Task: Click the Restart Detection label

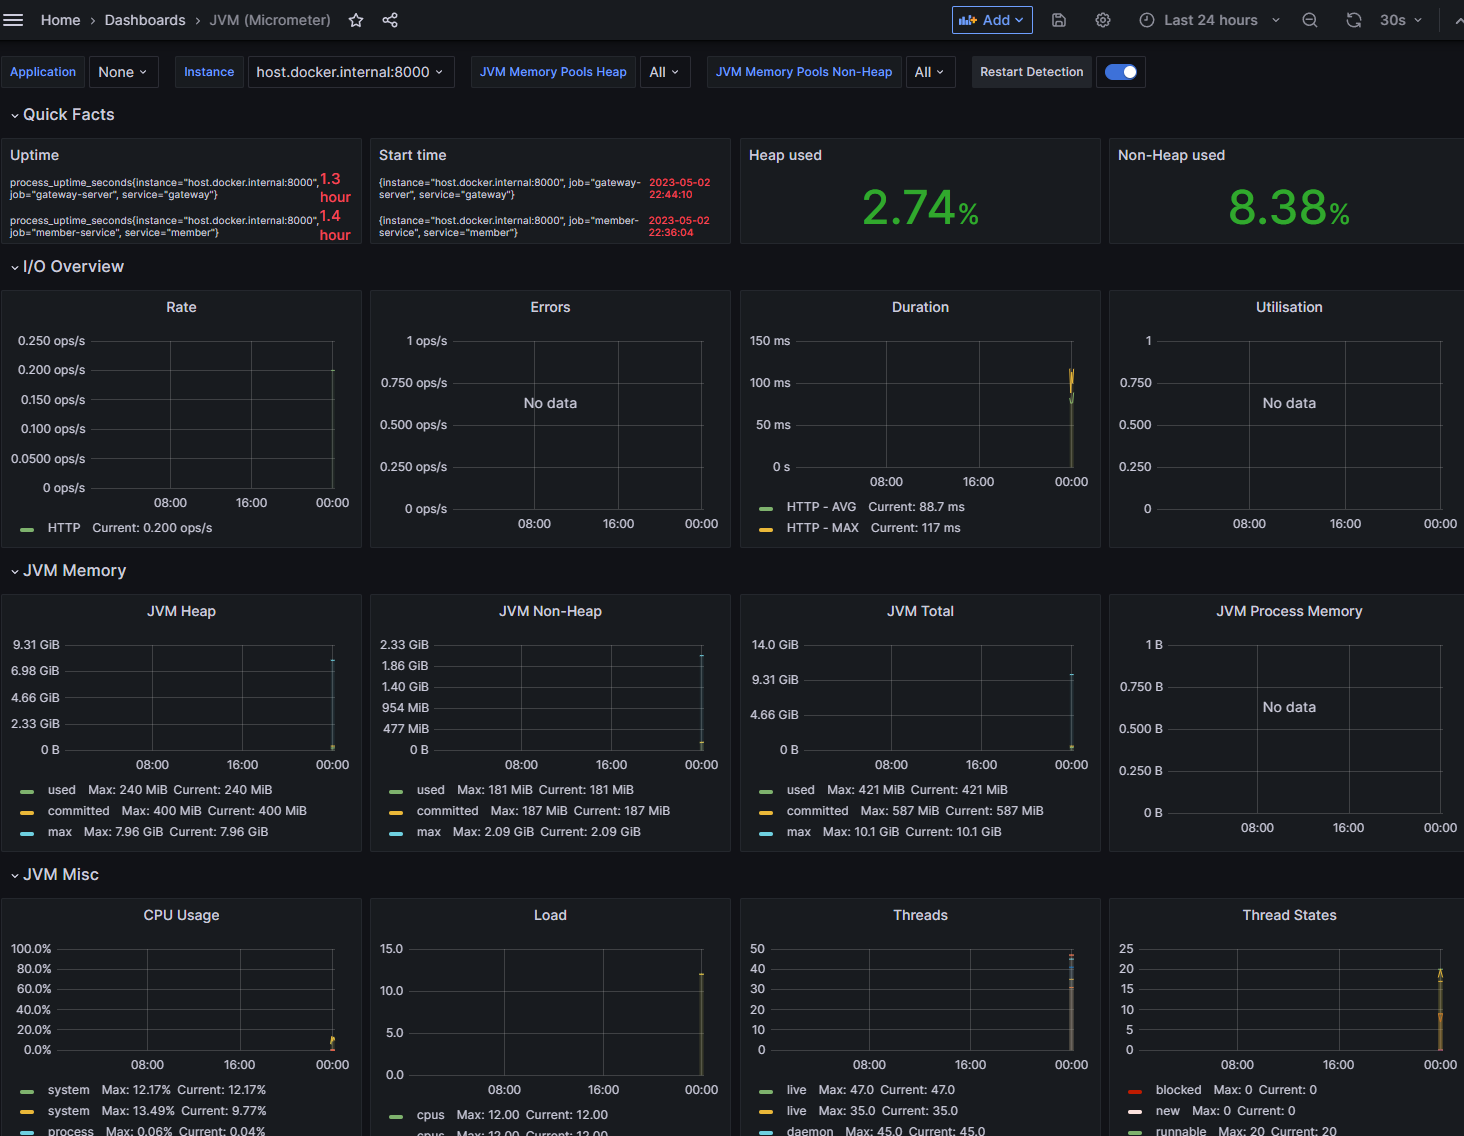Action: click(x=1031, y=72)
